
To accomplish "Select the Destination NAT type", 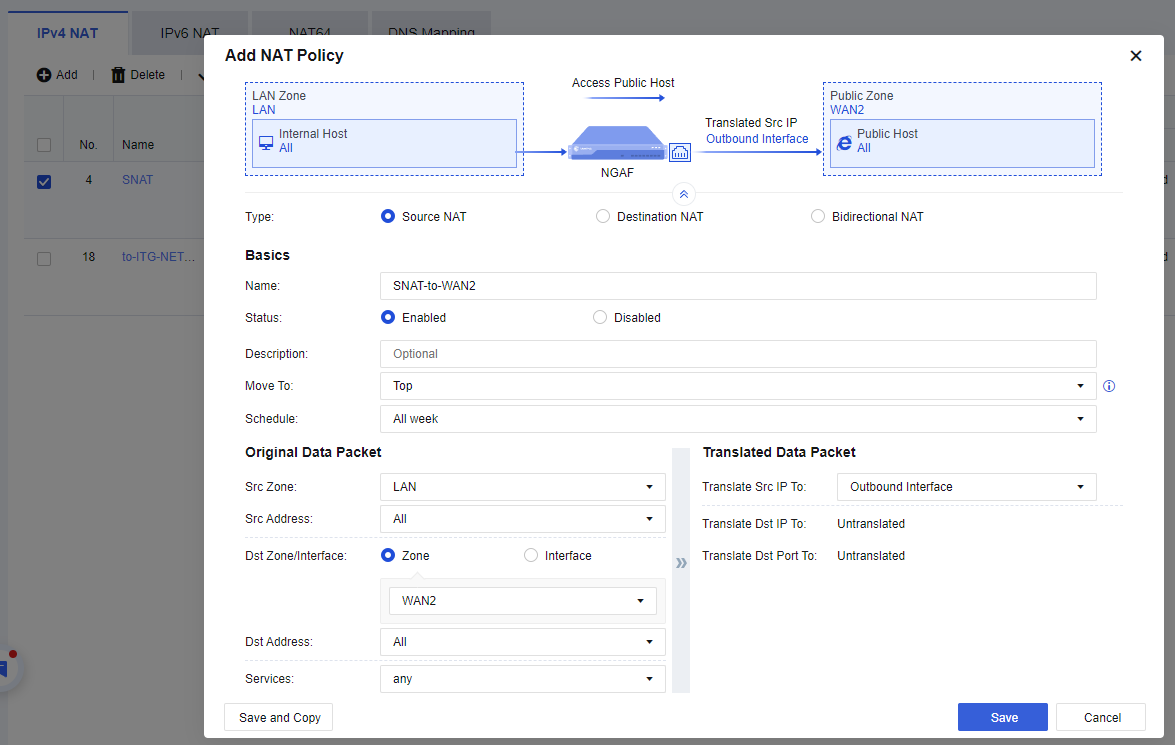I will [603, 217].
